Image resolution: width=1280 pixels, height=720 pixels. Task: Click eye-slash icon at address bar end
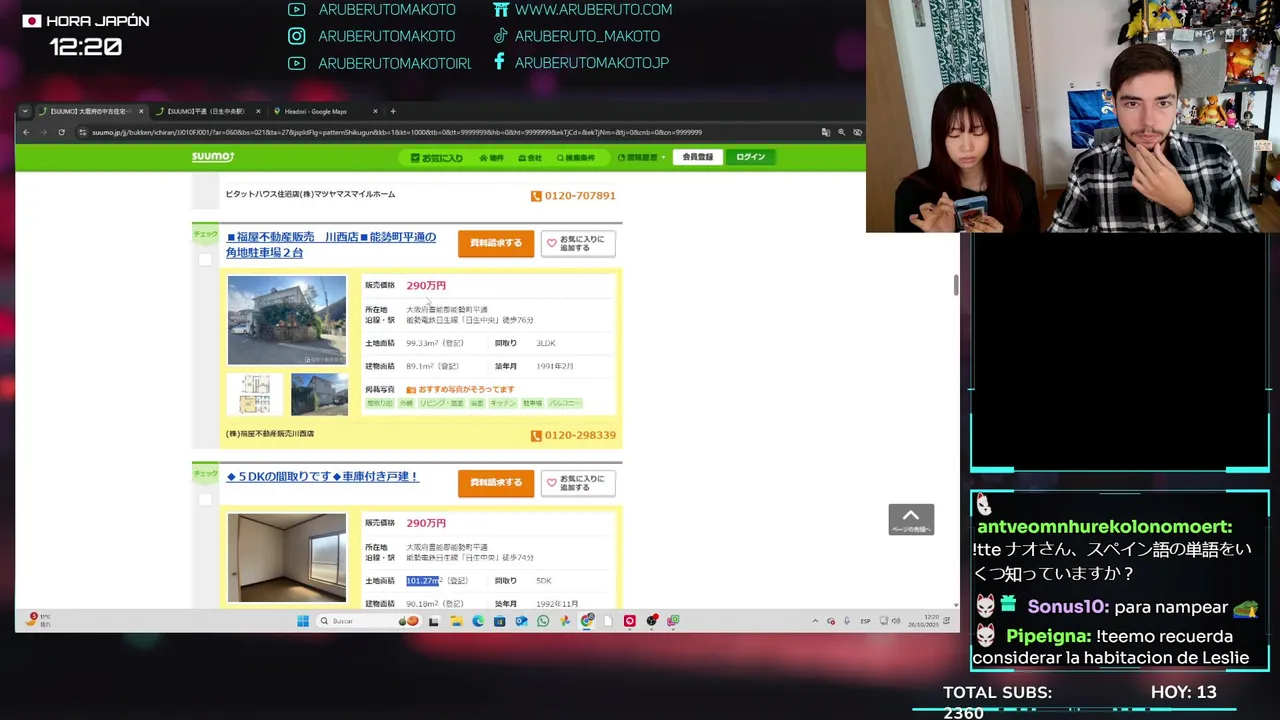click(x=857, y=132)
